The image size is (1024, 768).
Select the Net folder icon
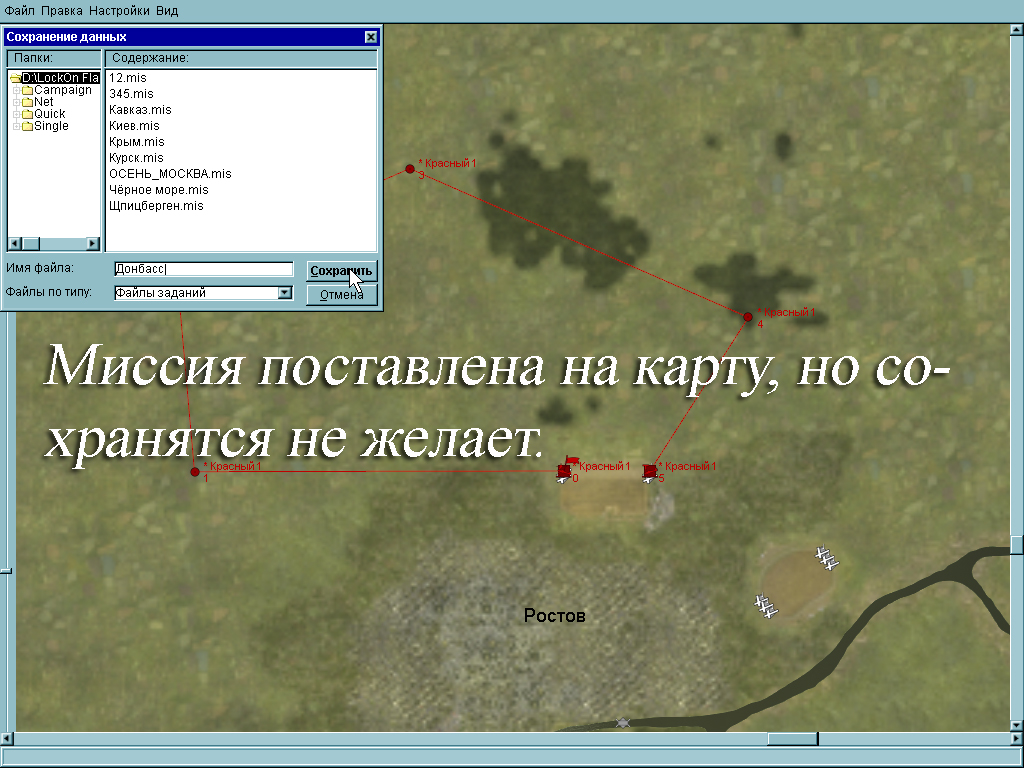[27, 102]
